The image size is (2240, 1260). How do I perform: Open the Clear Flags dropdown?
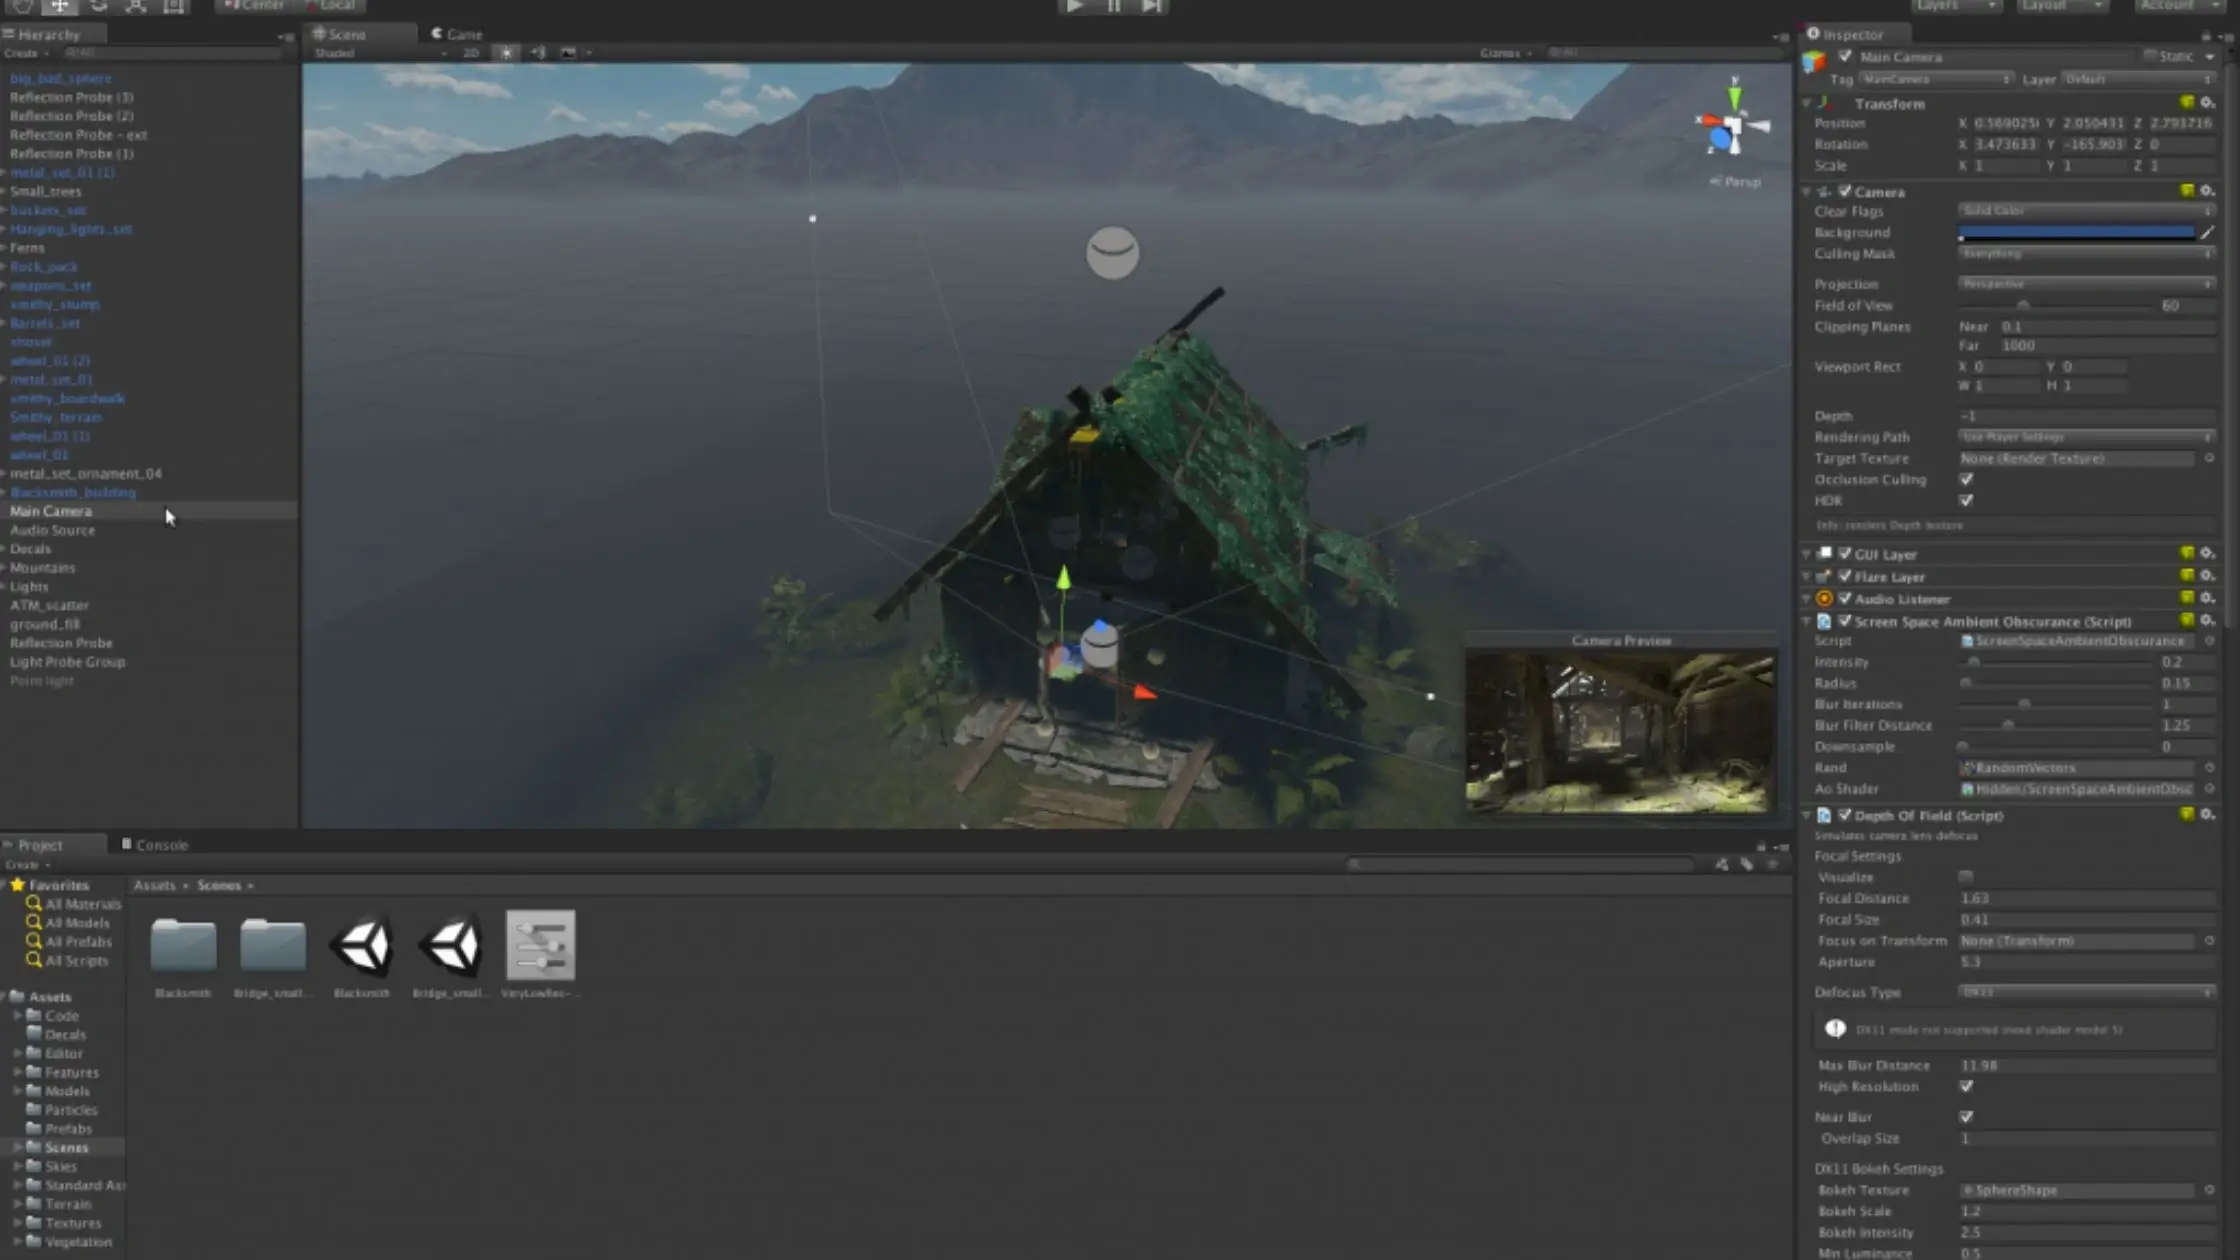tap(2085, 211)
